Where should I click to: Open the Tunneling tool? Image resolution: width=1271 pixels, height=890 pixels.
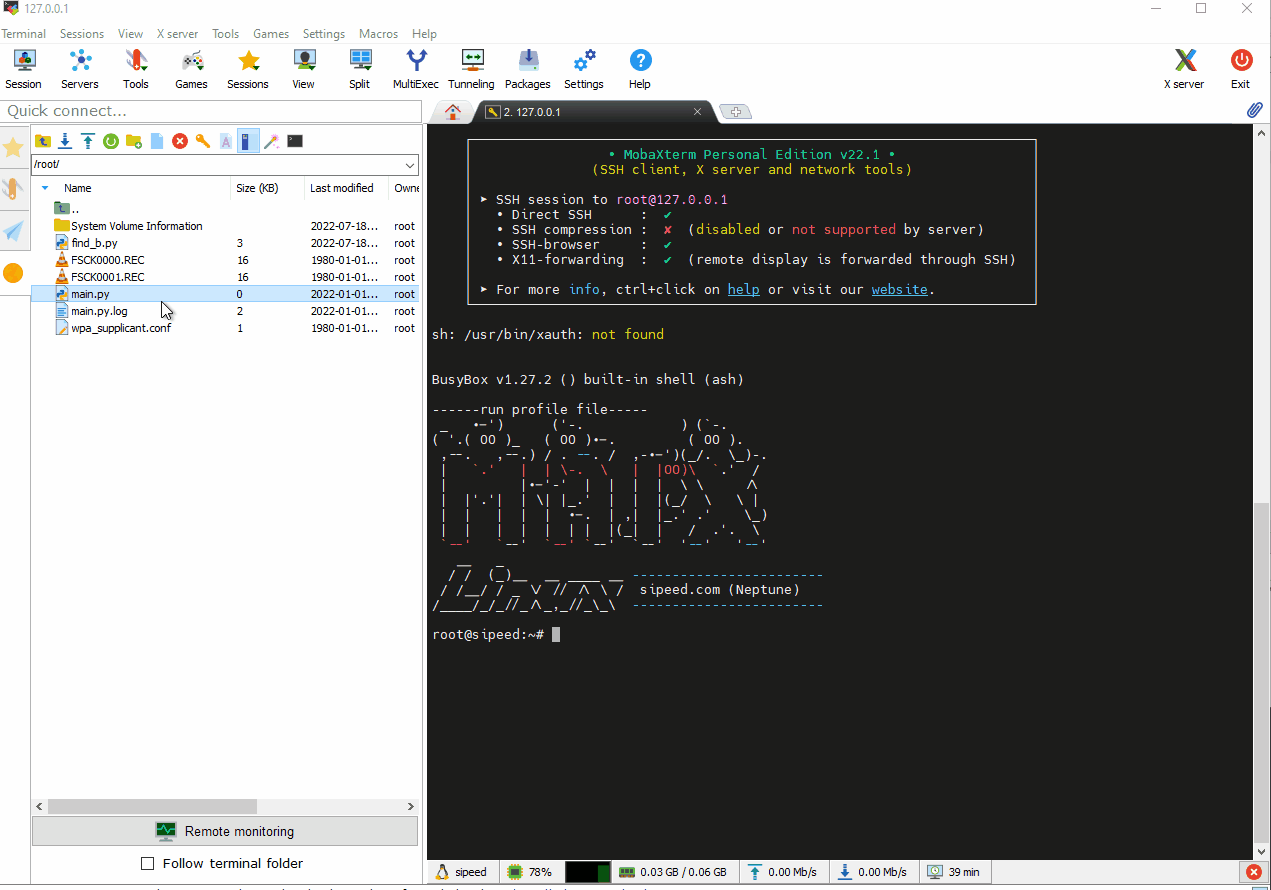[x=471, y=69]
